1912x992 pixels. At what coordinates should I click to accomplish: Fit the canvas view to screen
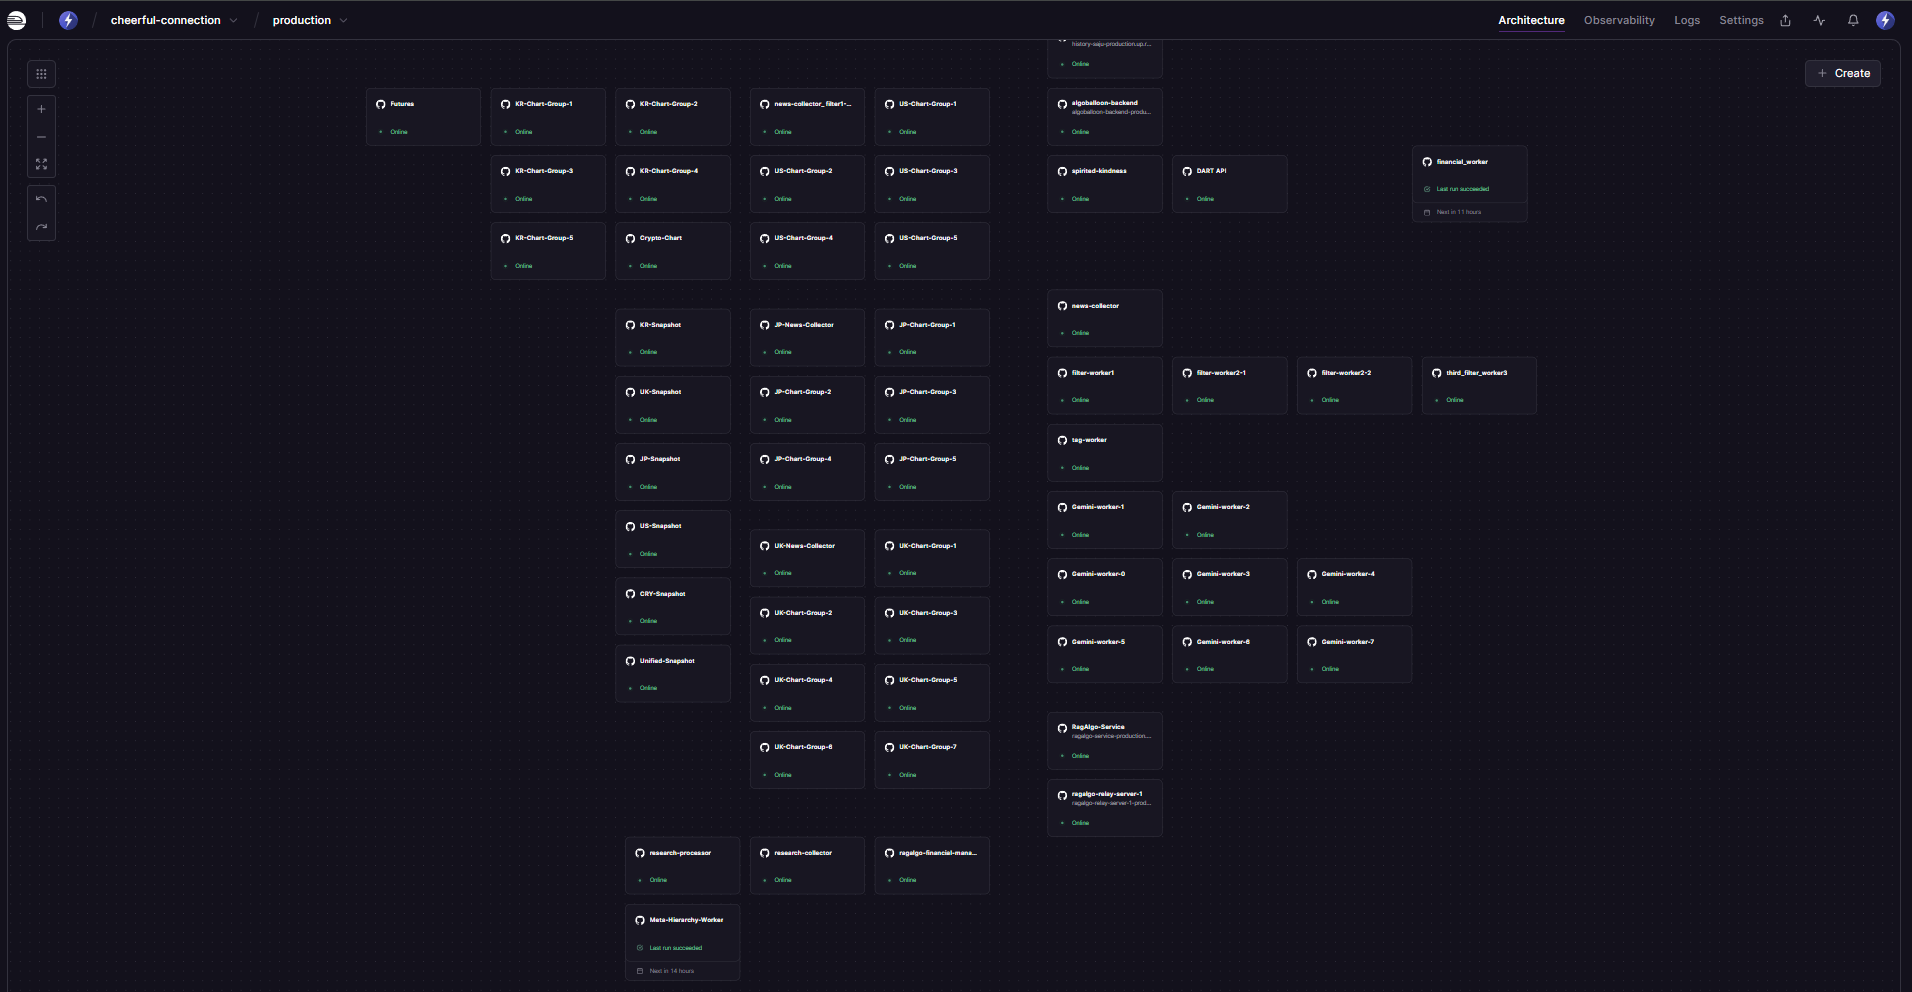(x=41, y=164)
